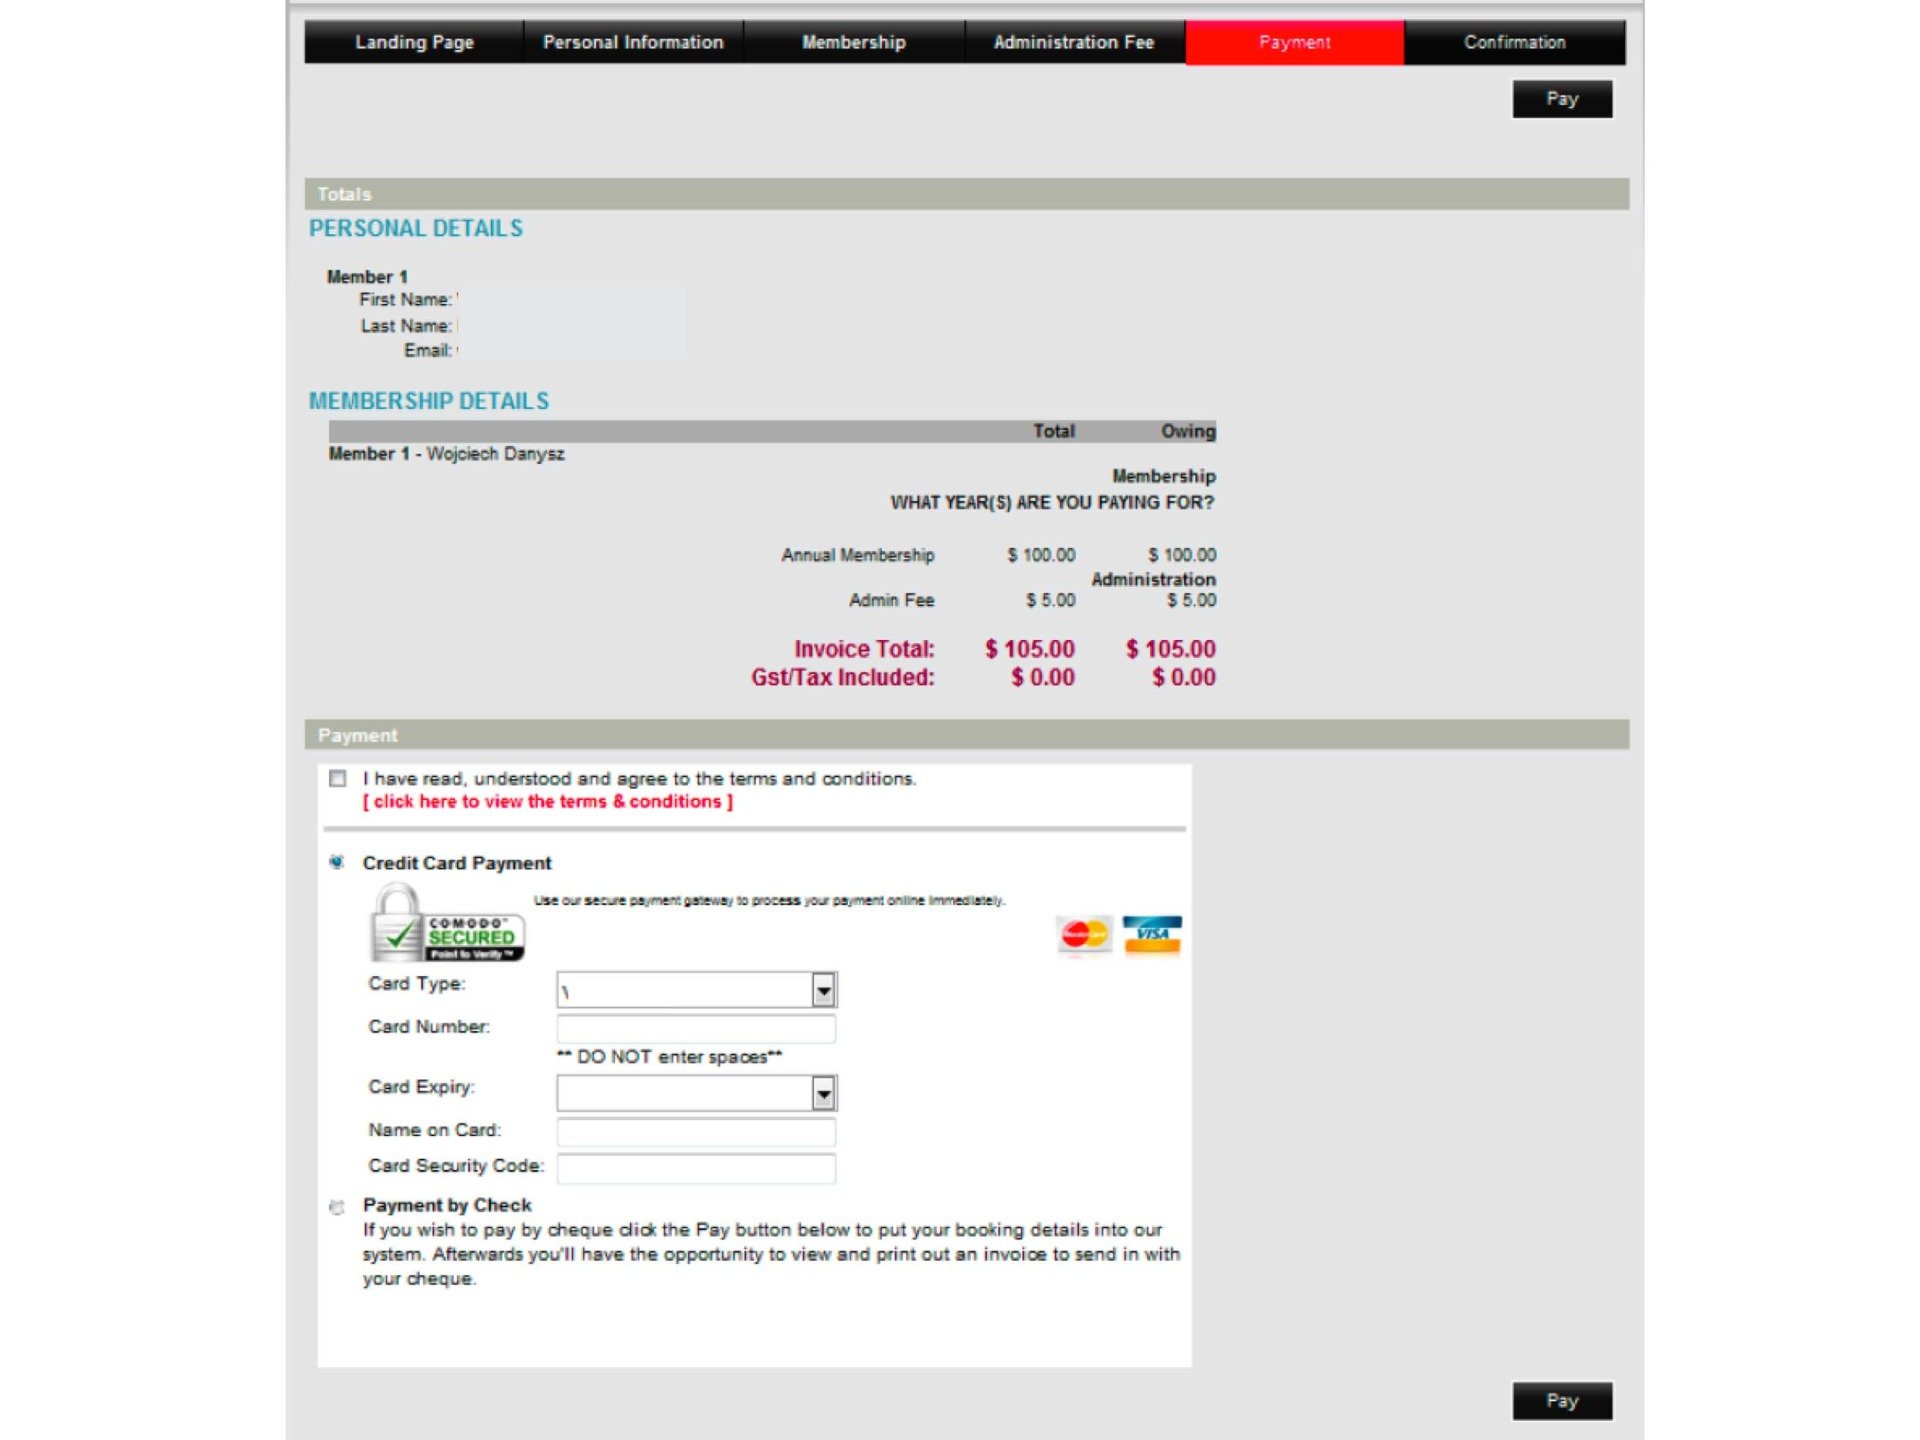Click the MasterCard logo icon

pyautogui.click(x=1084, y=935)
